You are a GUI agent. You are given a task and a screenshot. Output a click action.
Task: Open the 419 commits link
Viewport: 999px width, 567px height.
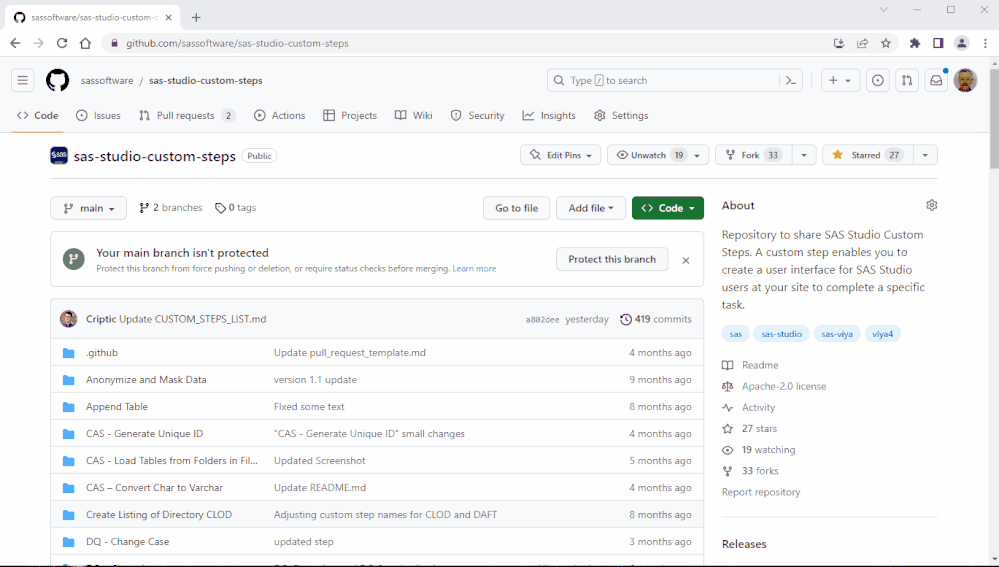click(656, 320)
